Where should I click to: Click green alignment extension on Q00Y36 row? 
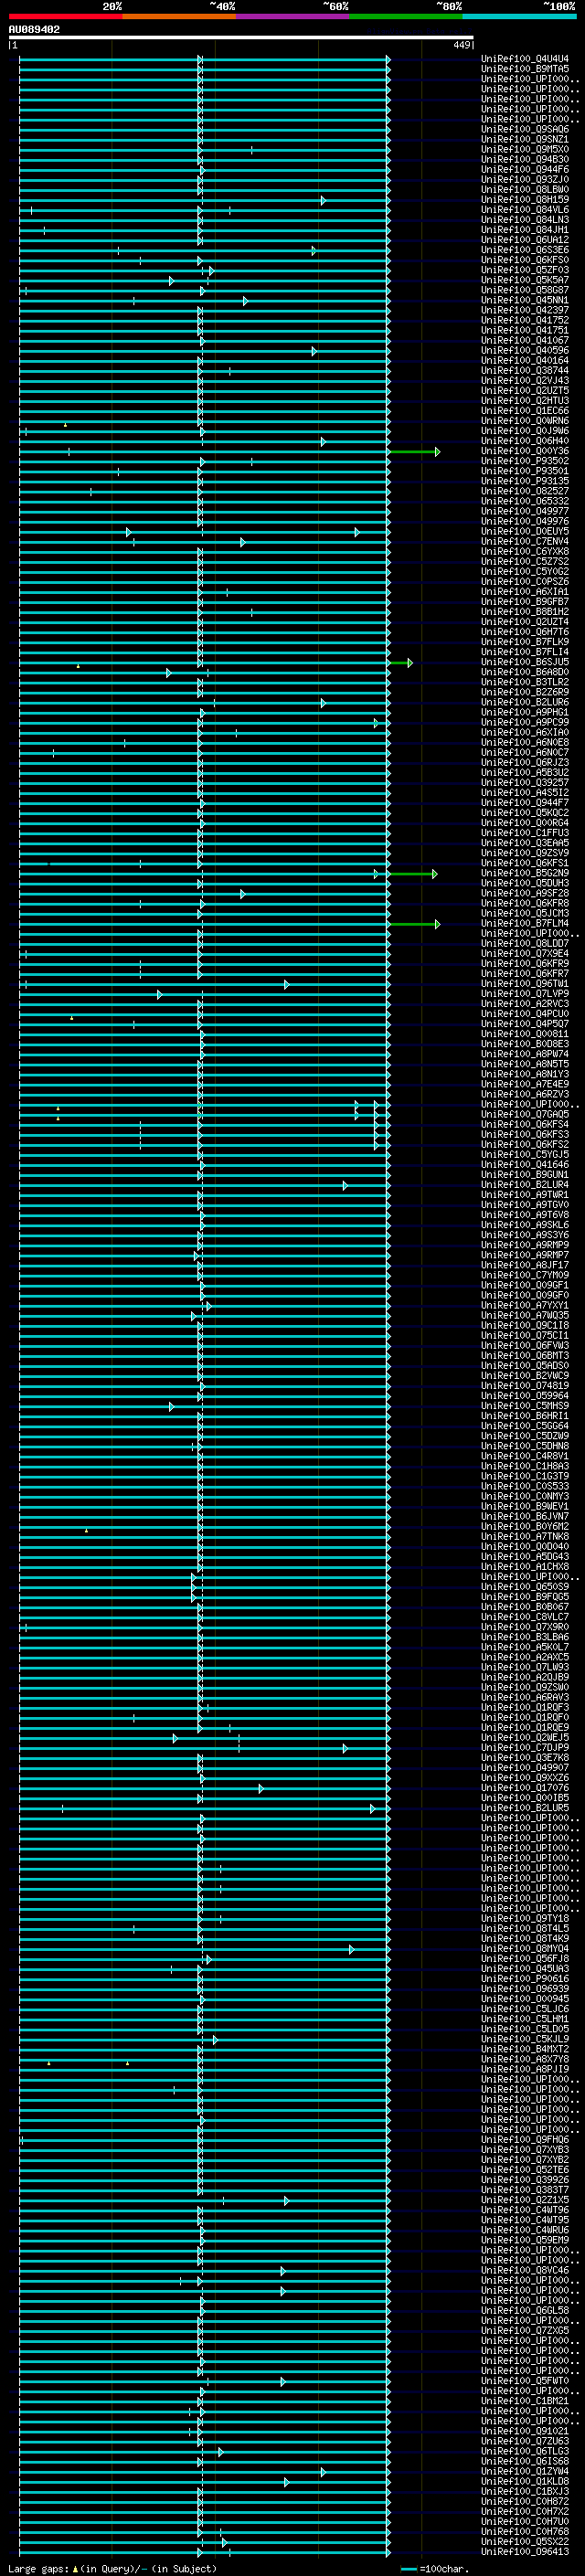pos(414,452)
